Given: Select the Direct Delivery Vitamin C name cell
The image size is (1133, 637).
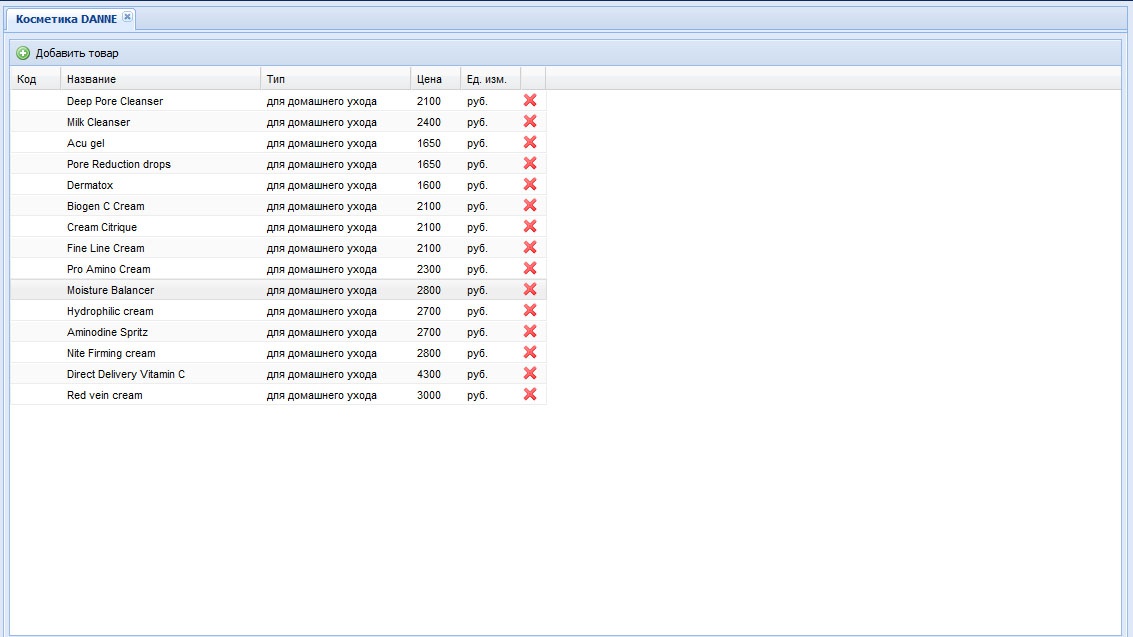Looking at the screenshot, I should [160, 373].
